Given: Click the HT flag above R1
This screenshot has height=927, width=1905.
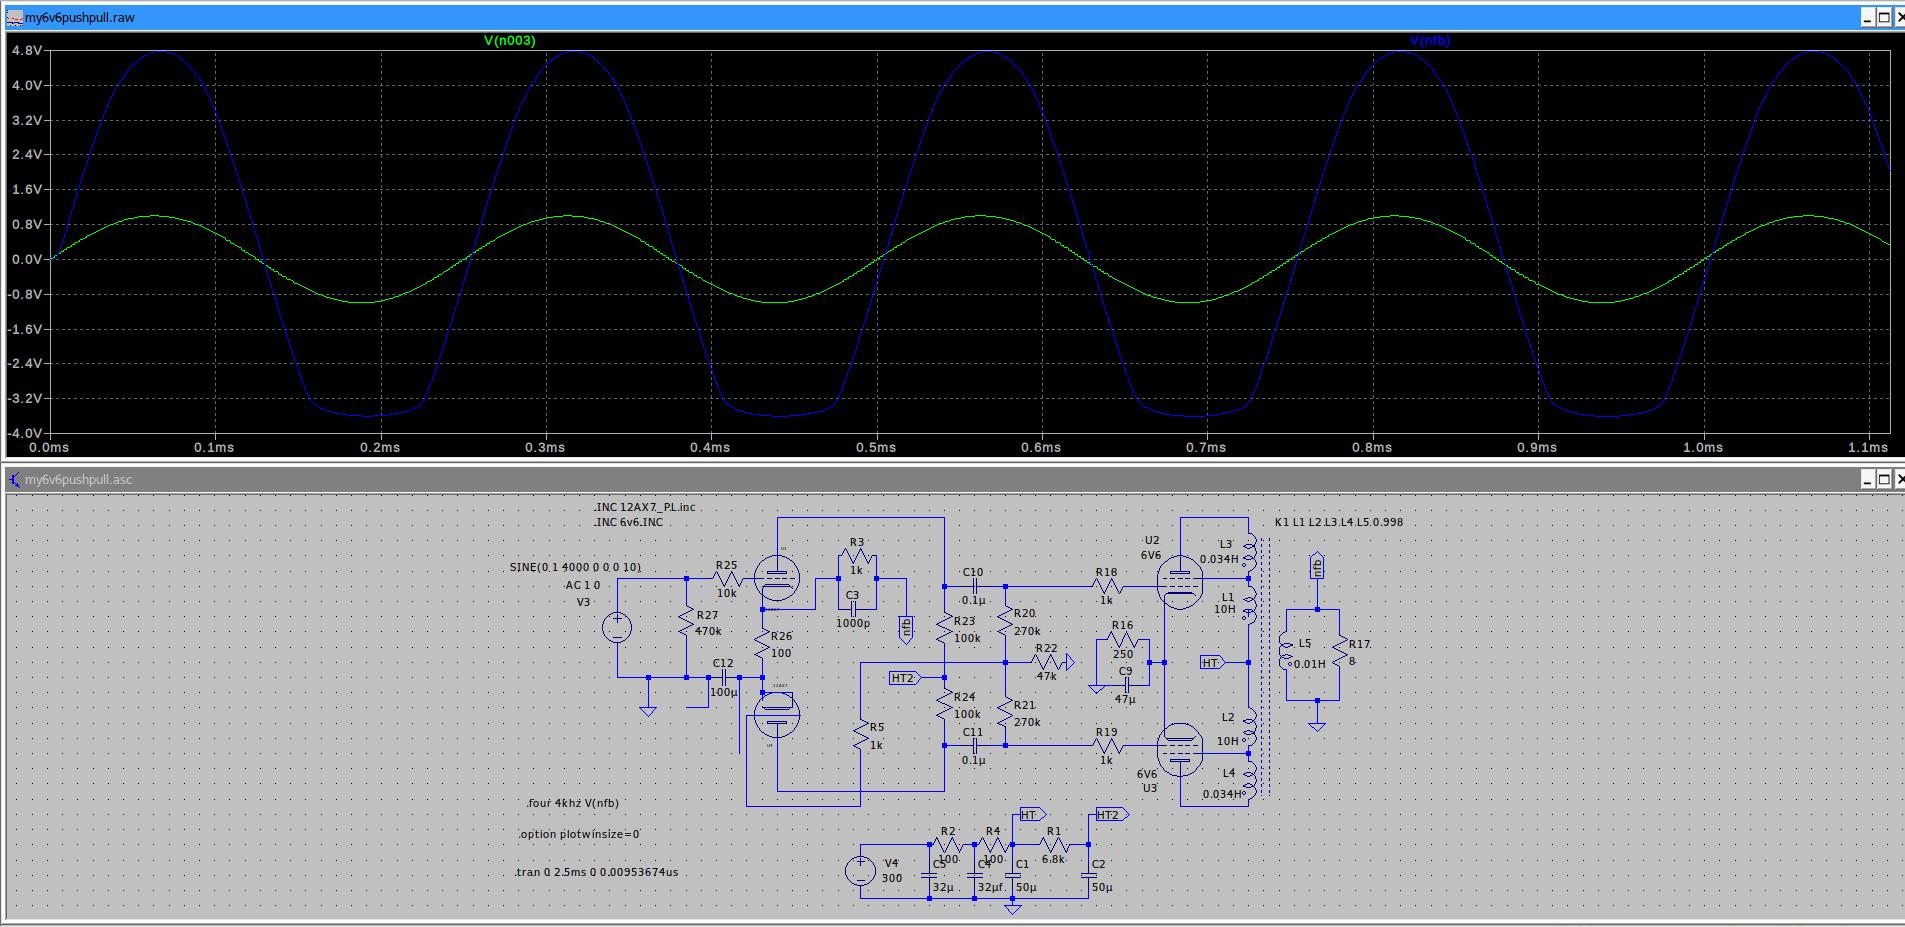Looking at the screenshot, I should pos(1032,814).
